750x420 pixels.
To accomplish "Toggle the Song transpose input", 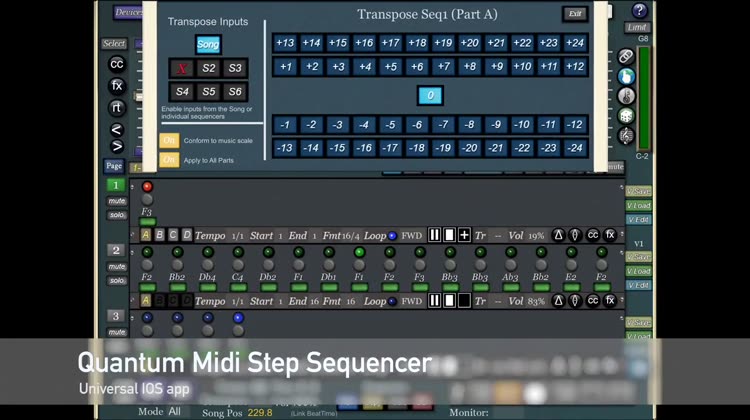I will (x=208, y=44).
